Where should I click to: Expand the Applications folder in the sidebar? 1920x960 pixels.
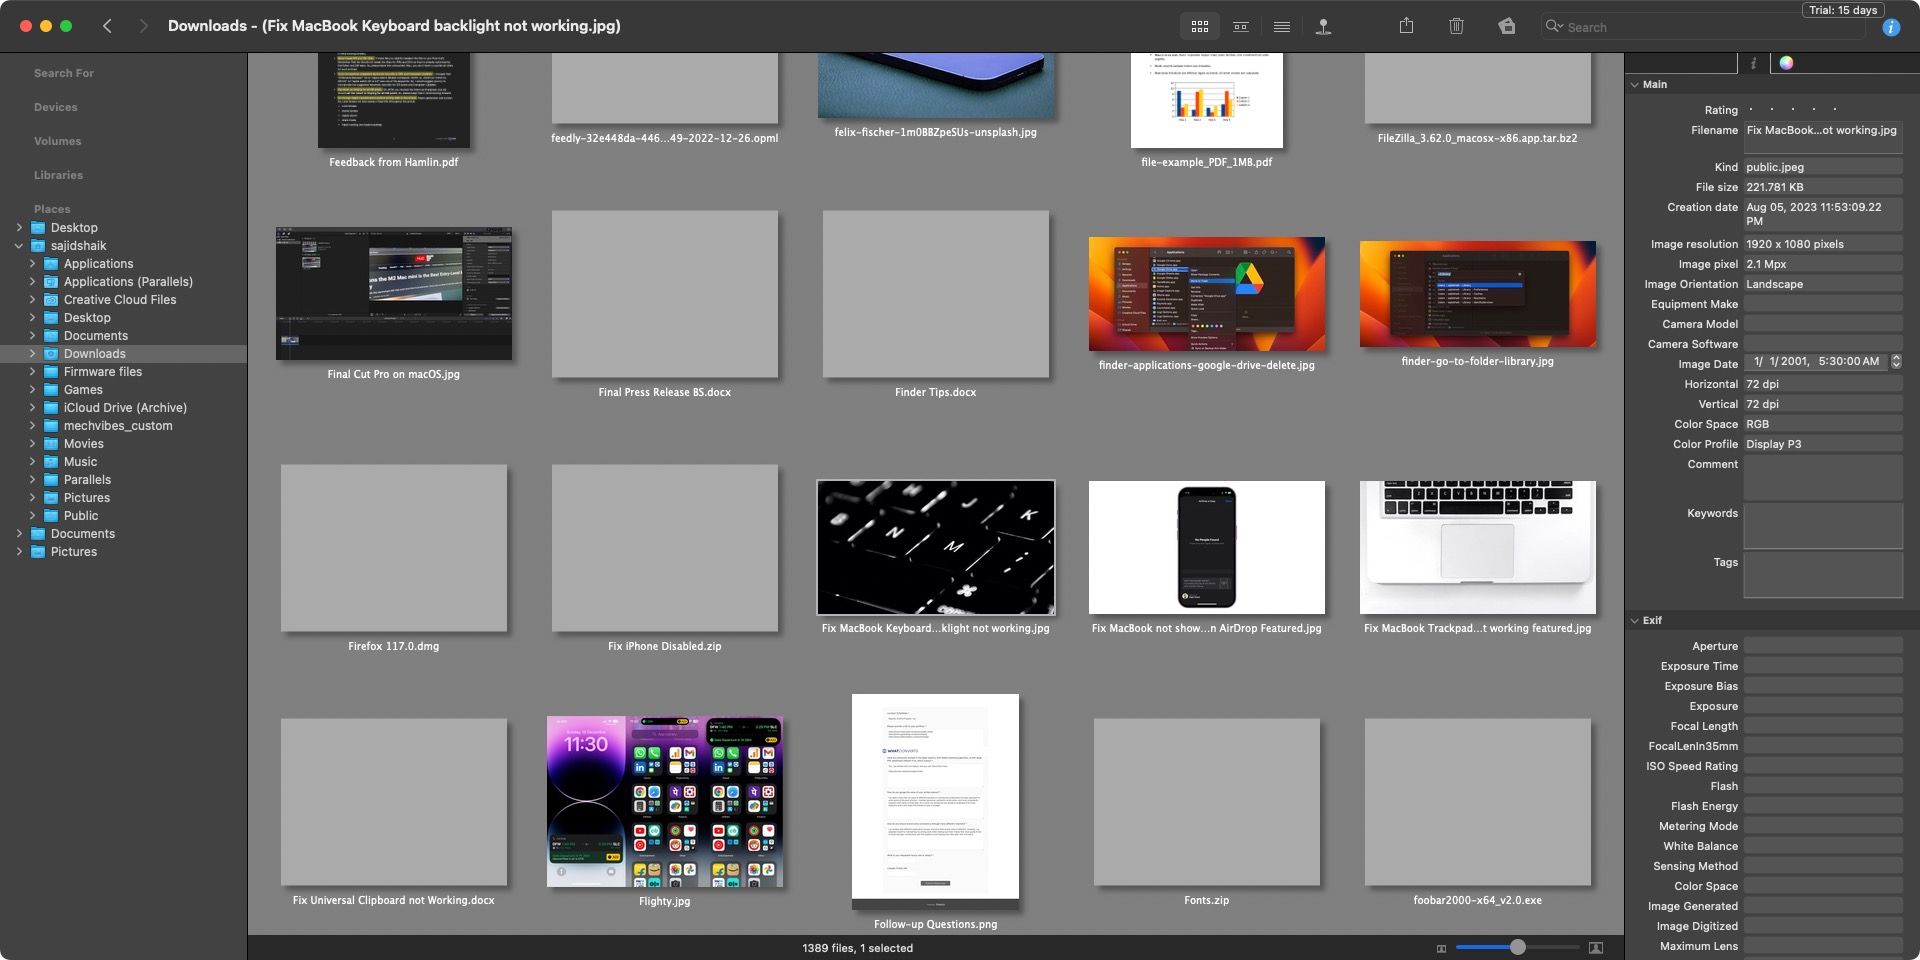(x=33, y=263)
